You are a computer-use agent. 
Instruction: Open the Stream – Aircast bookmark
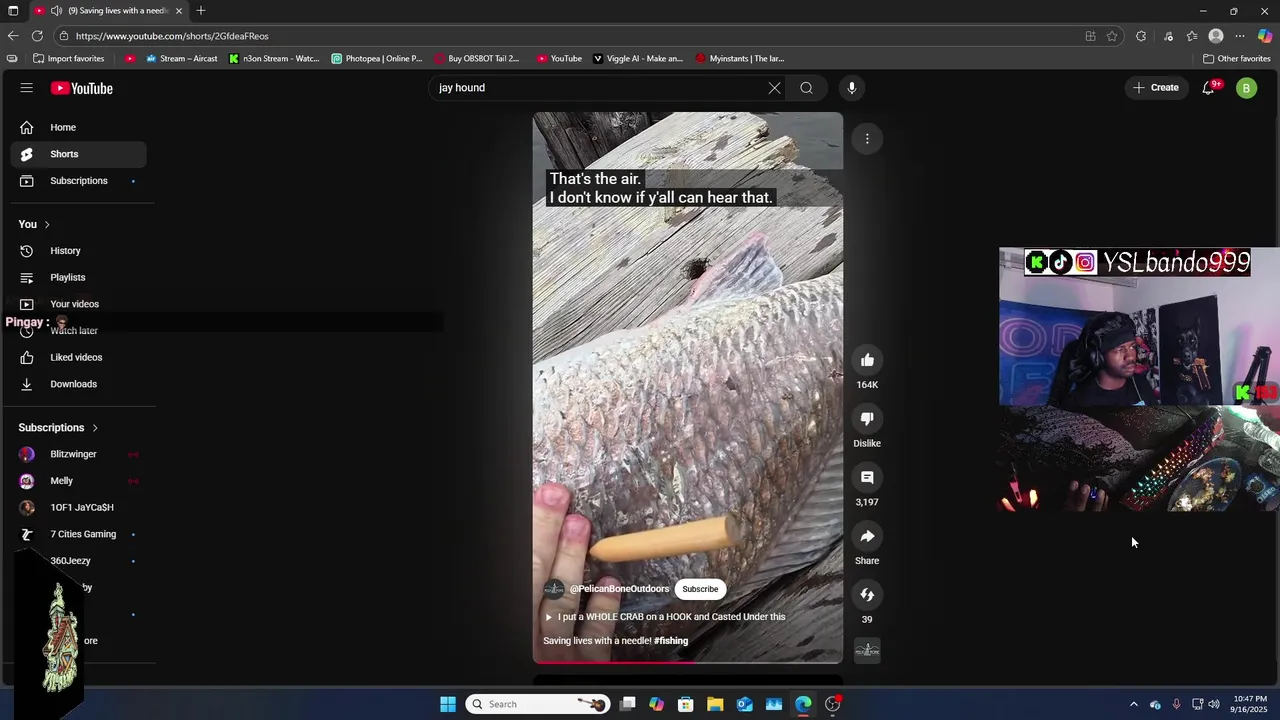tap(182, 59)
